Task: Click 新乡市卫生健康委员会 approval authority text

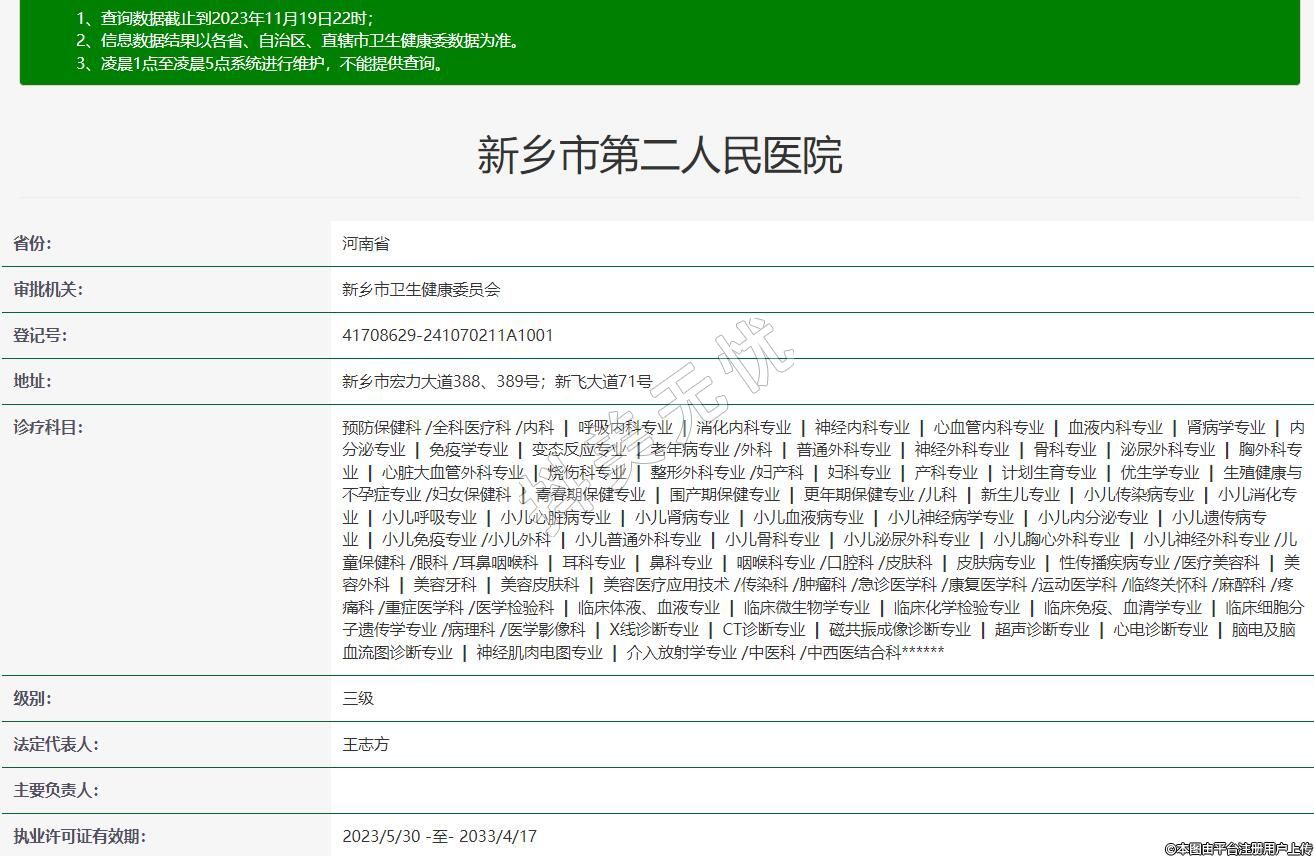Action: pos(421,289)
